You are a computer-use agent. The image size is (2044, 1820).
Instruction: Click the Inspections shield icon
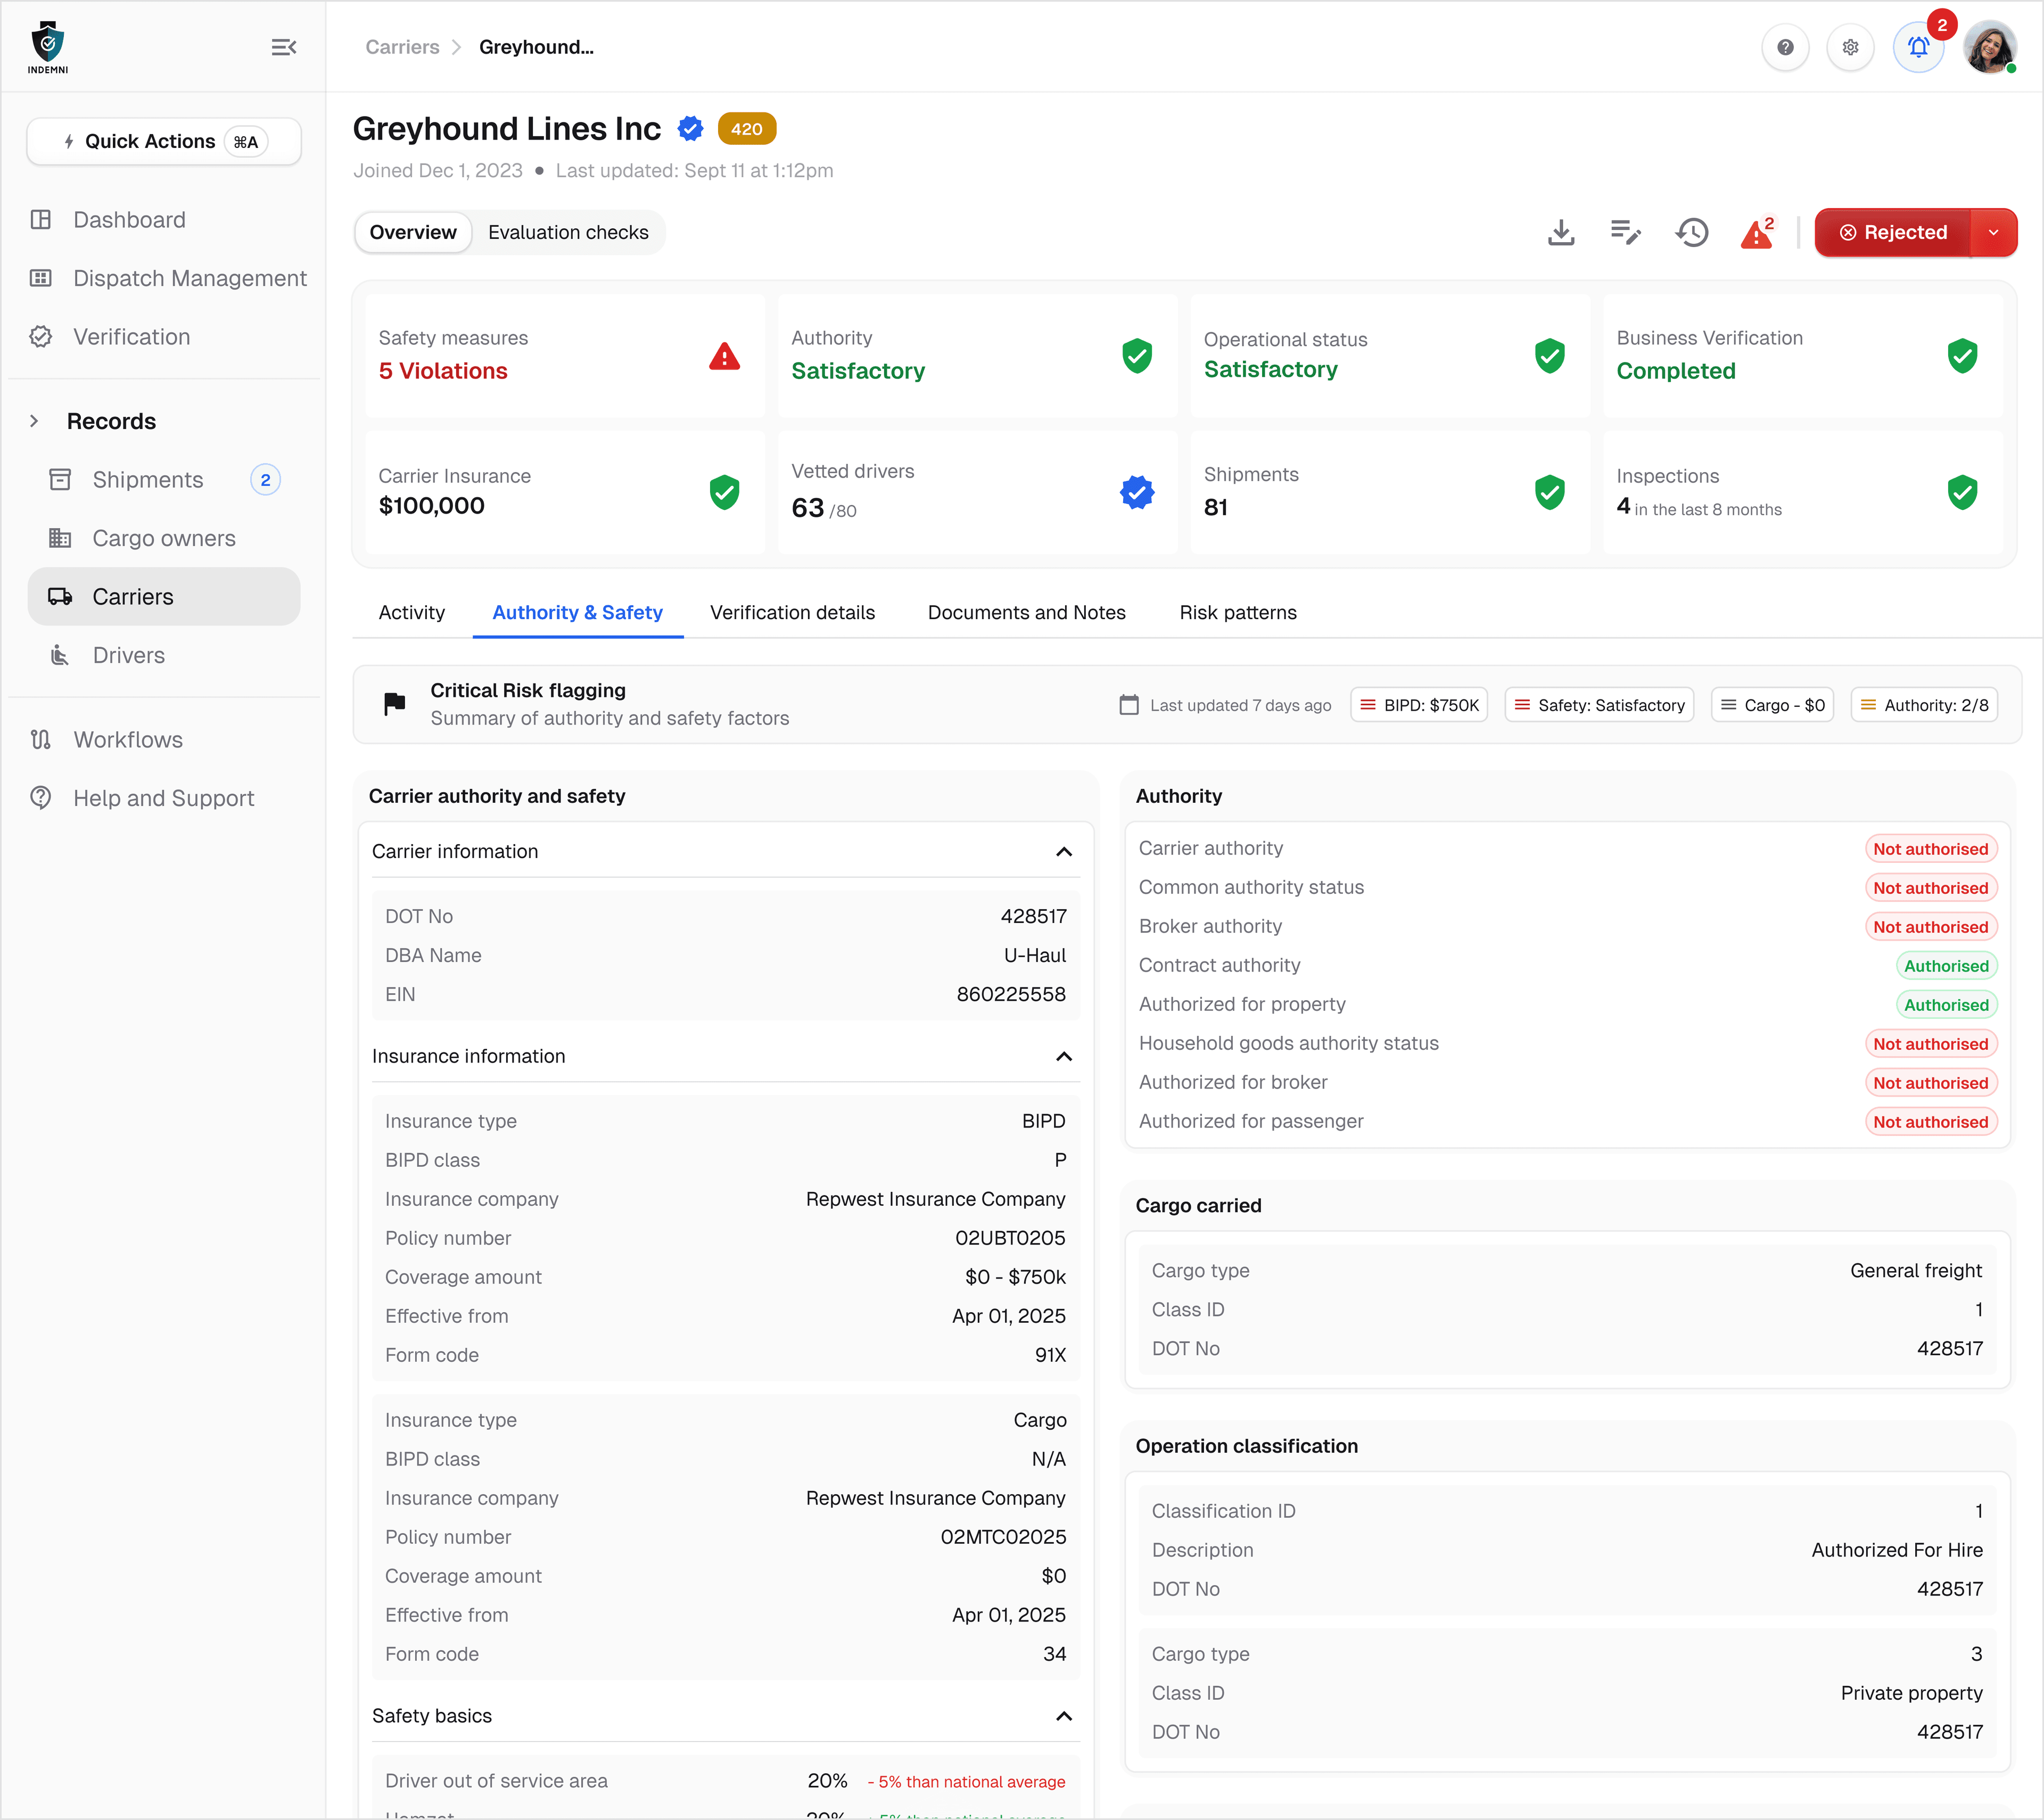click(1963, 492)
